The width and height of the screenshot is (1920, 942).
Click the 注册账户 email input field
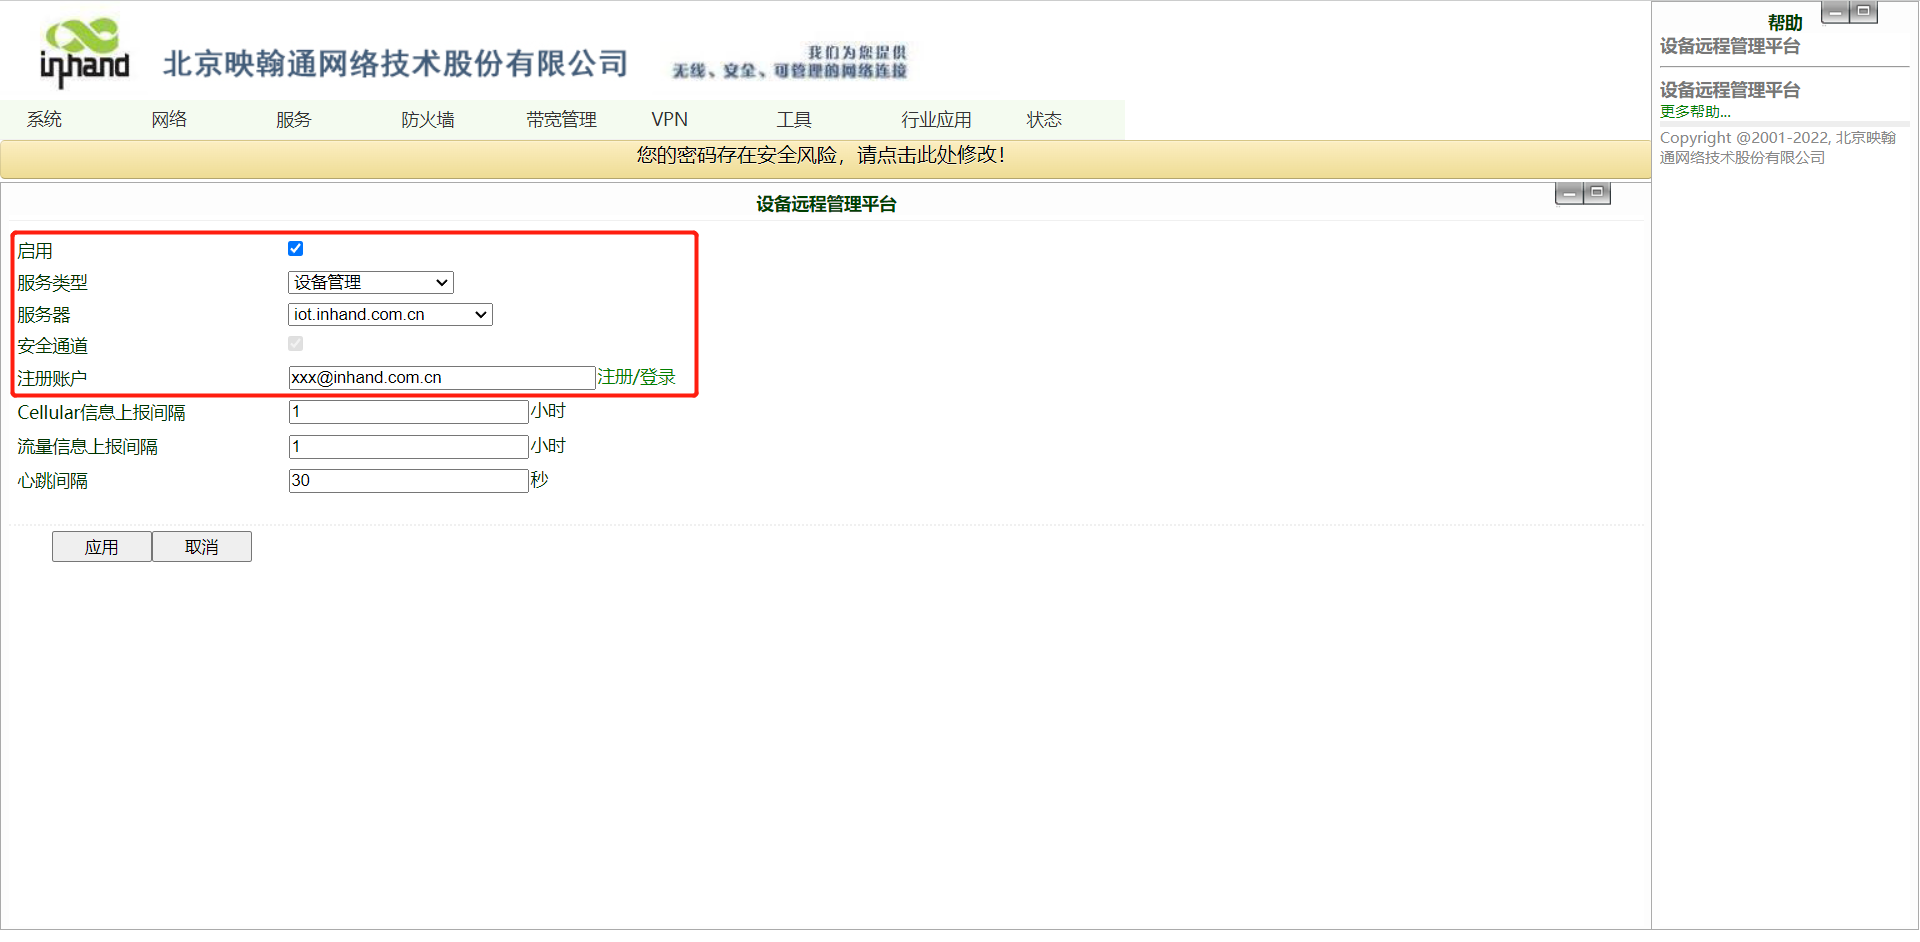click(442, 378)
